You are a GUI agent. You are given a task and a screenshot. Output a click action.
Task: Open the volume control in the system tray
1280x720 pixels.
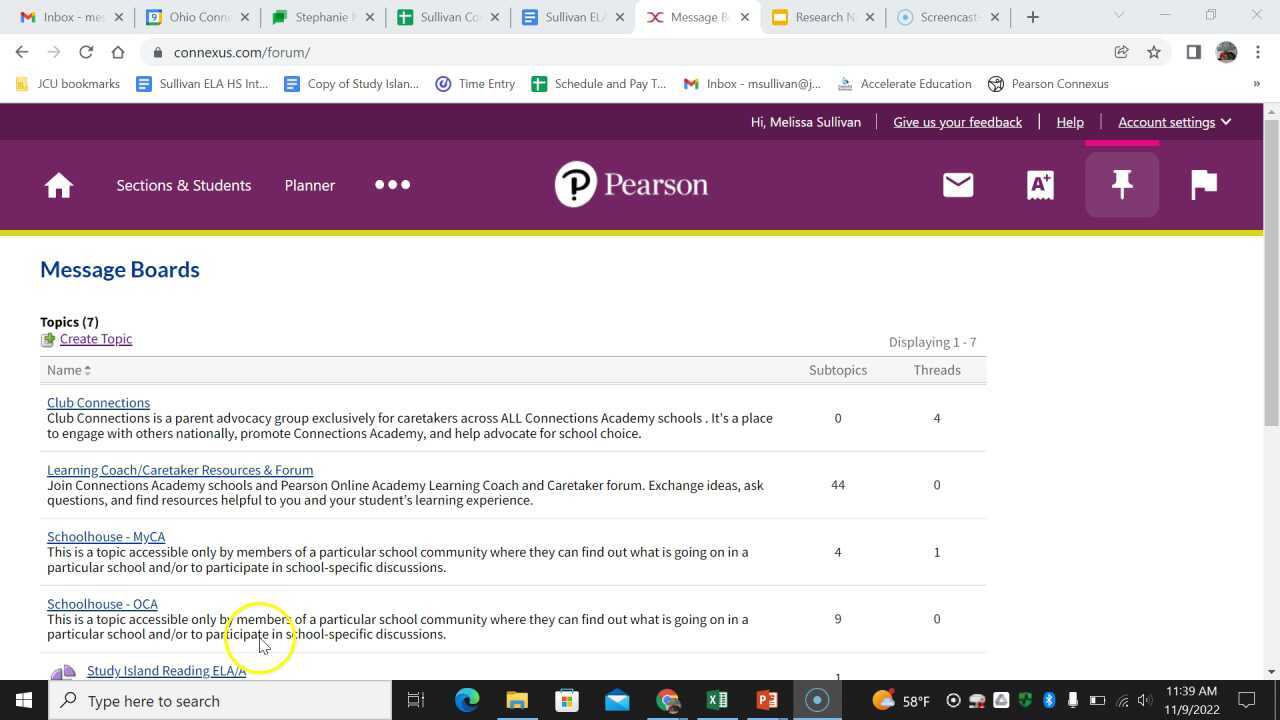coord(1142,700)
